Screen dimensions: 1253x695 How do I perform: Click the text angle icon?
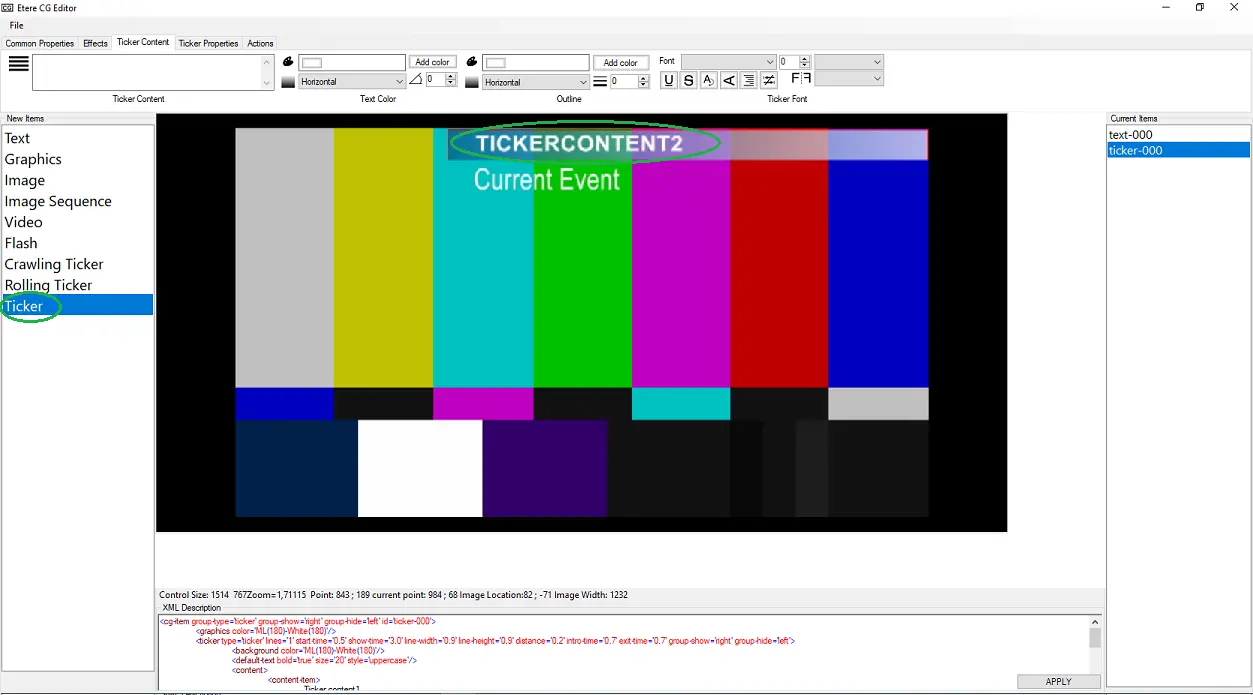tap(415, 81)
